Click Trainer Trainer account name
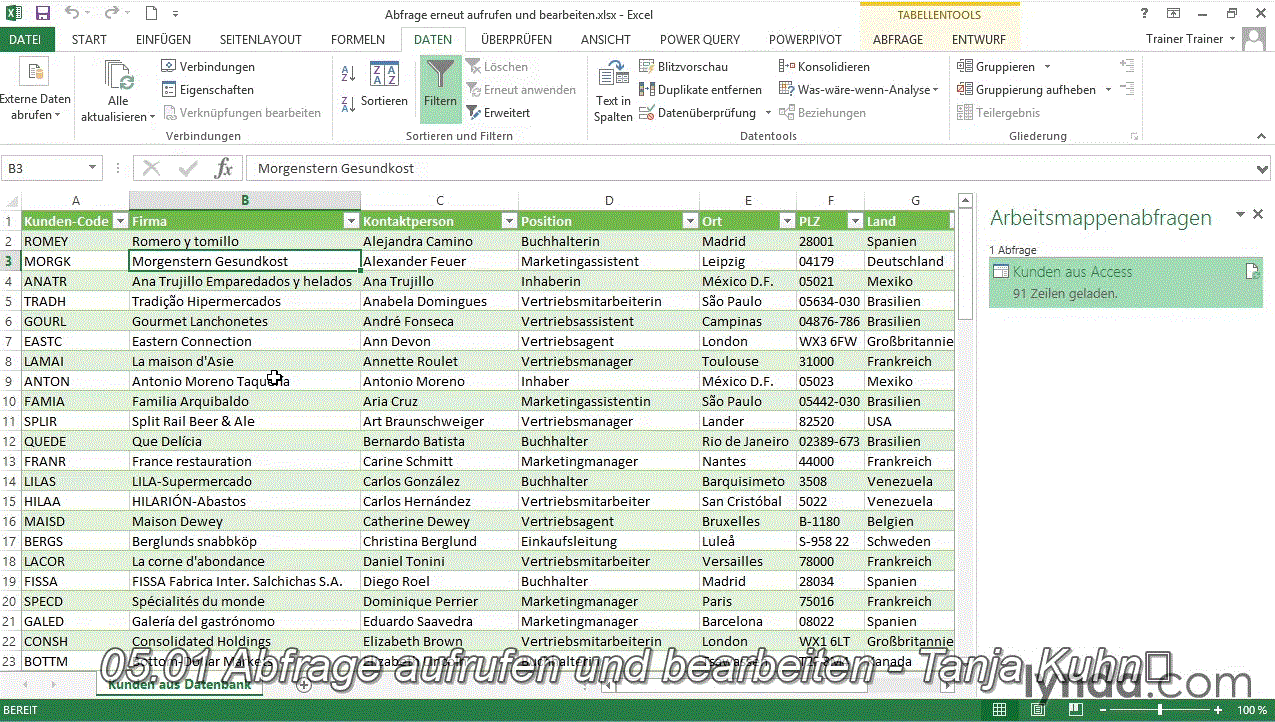This screenshot has height=722, width=1275. point(1184,39)
